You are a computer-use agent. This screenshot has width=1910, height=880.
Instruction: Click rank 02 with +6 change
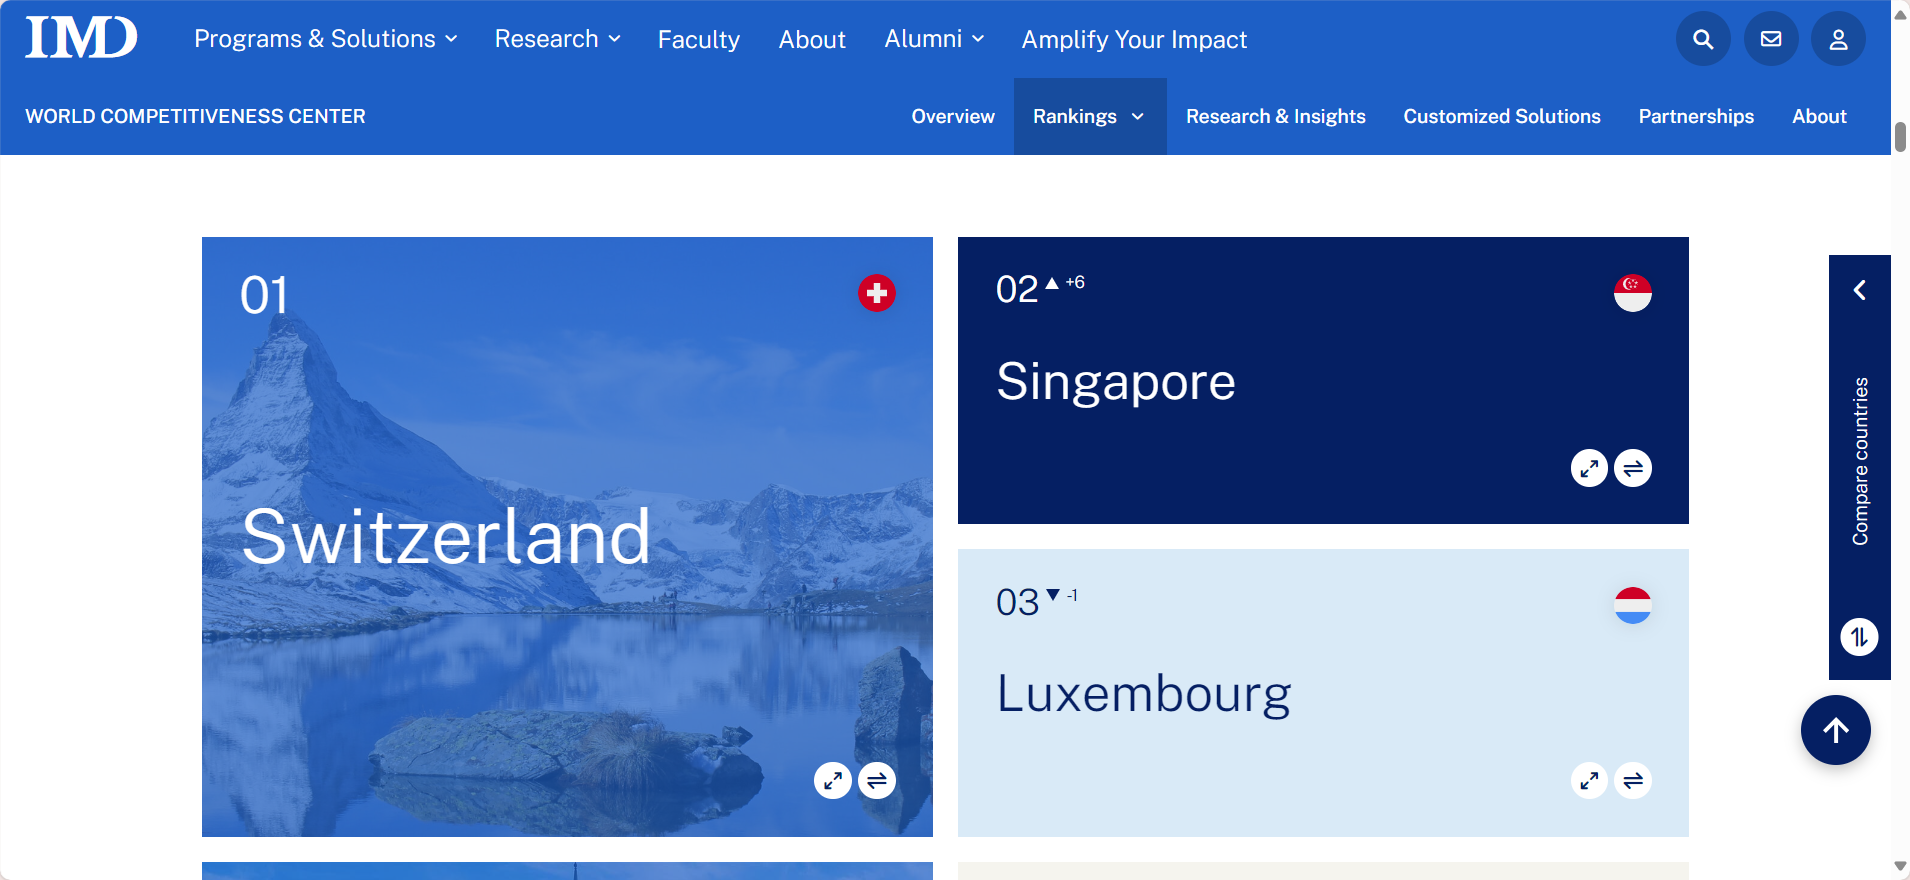(1040, 288)
